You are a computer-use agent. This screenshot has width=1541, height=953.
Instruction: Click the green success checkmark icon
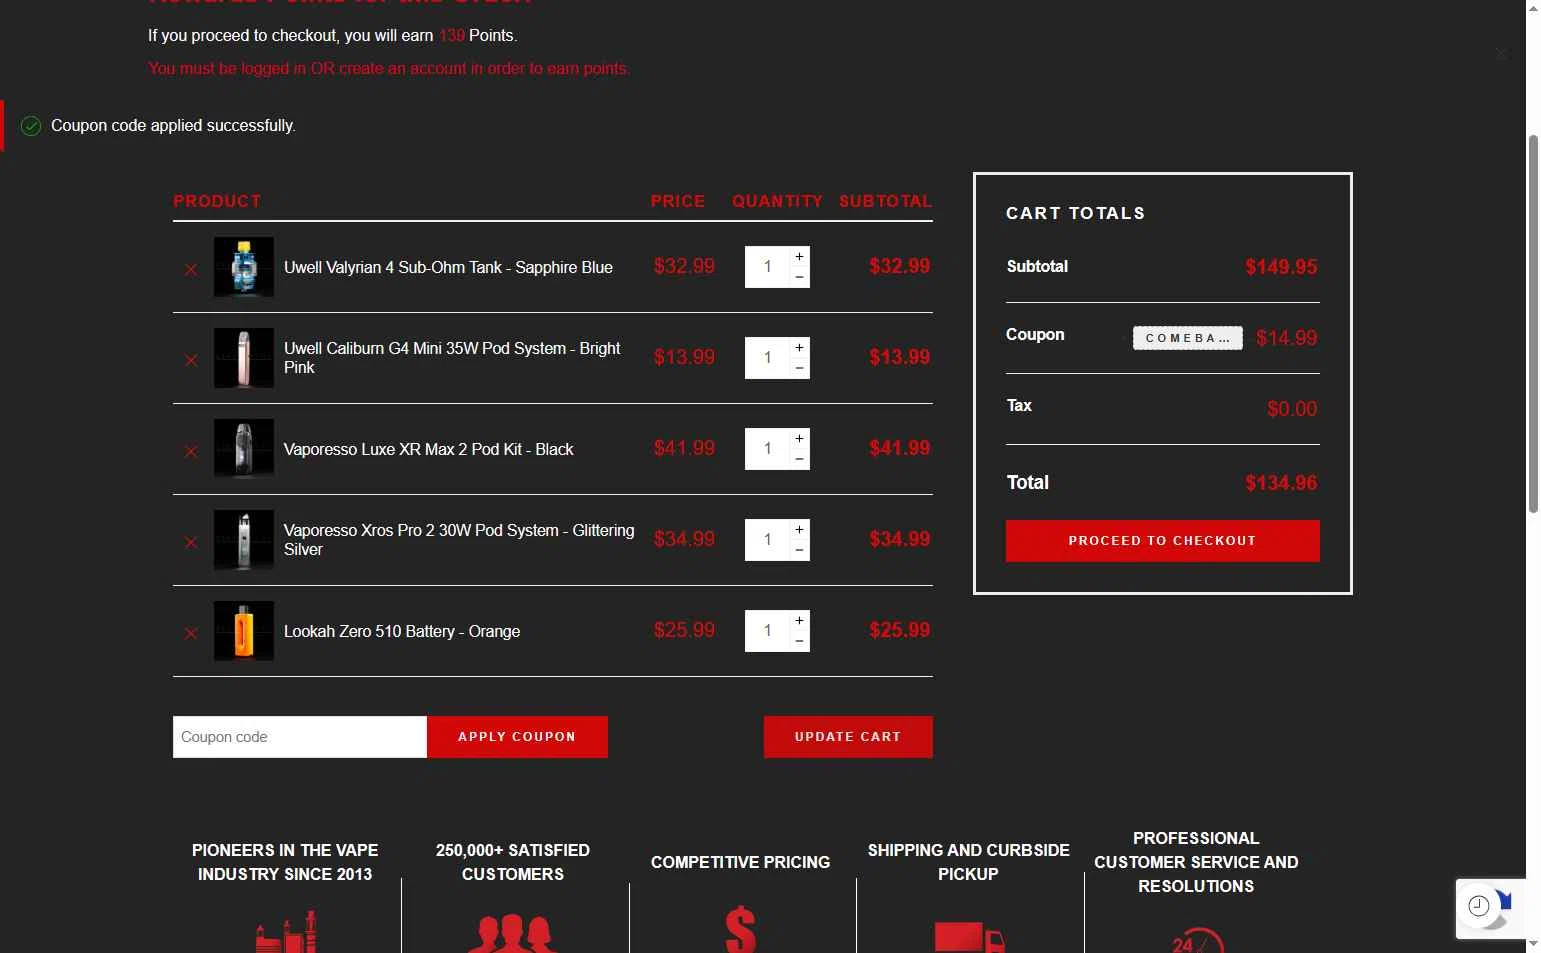point(31,126)
